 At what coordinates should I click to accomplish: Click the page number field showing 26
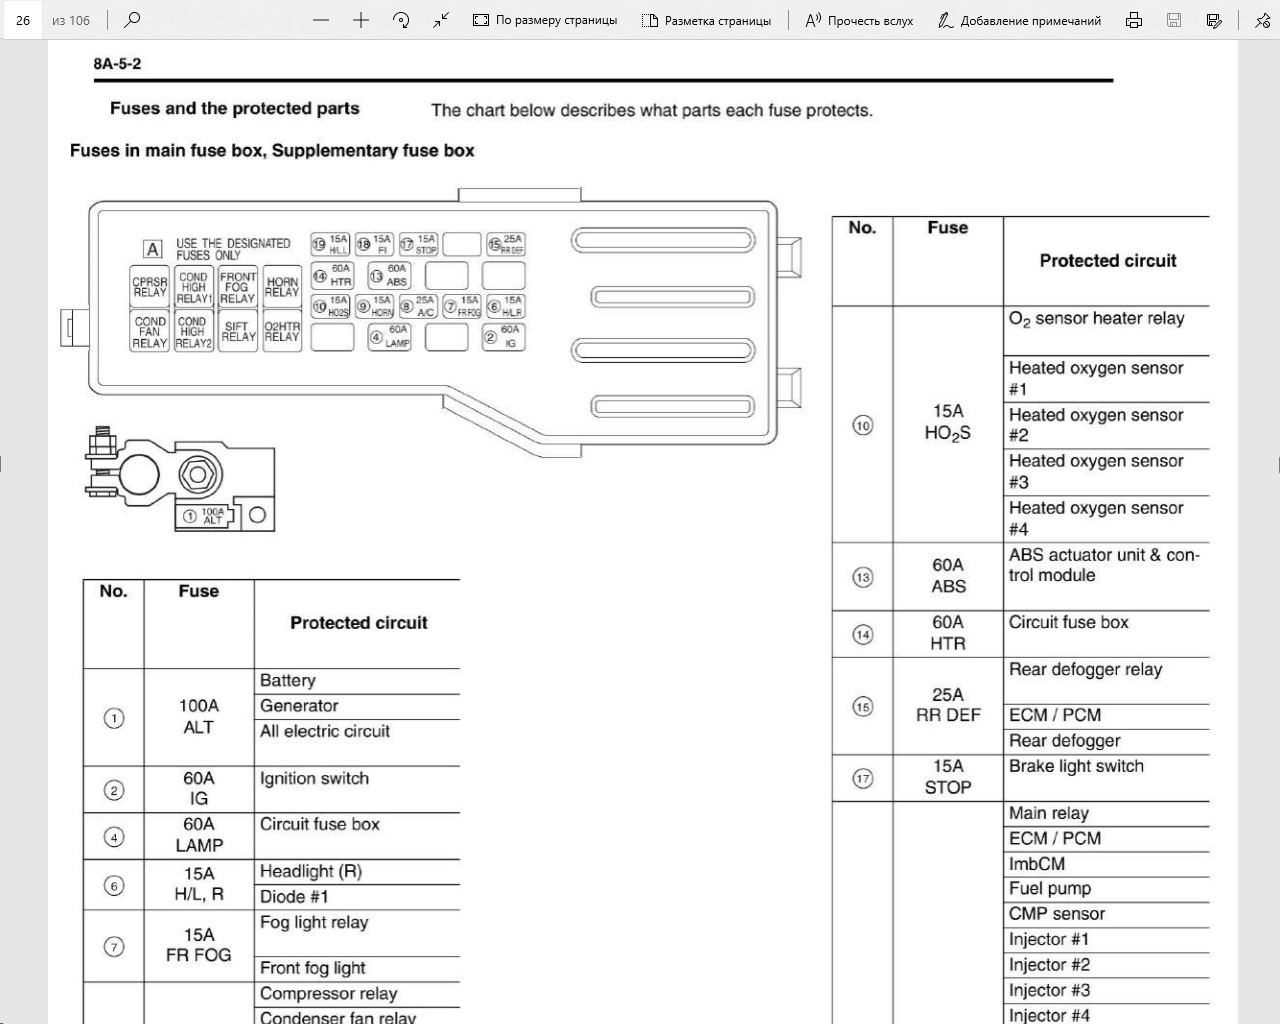(22, 20)
